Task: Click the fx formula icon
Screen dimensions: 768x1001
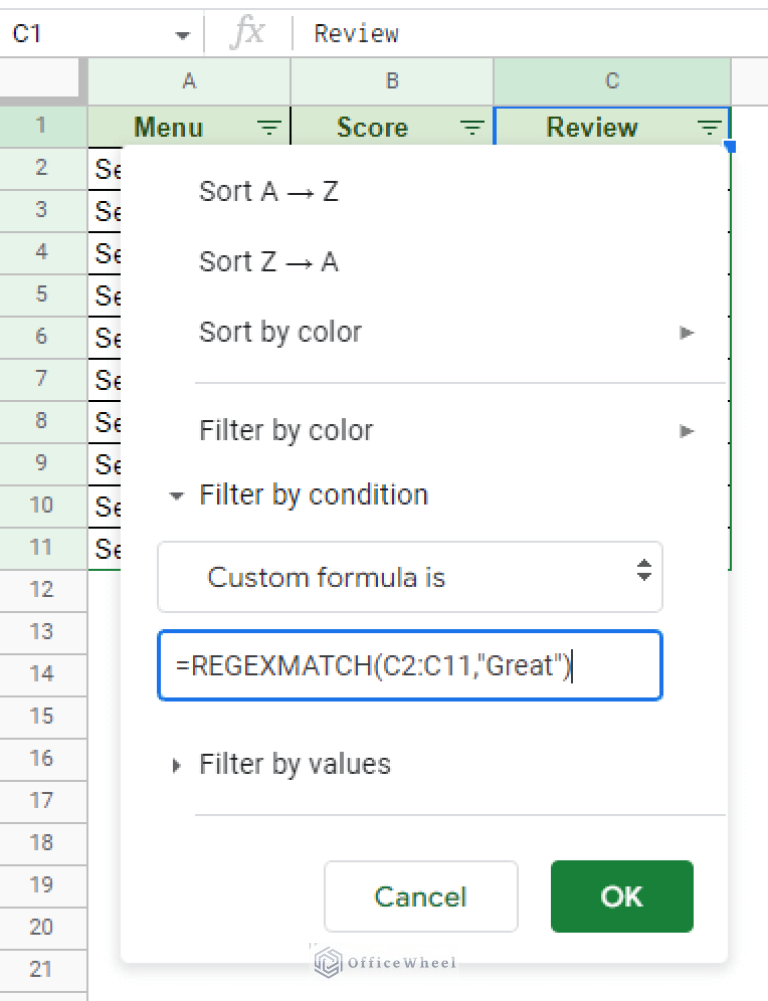Action: point(247,33)
